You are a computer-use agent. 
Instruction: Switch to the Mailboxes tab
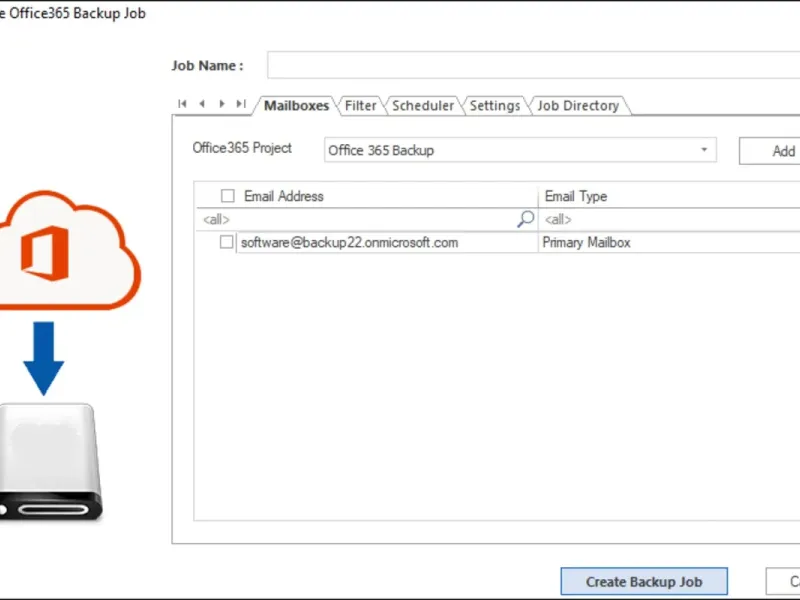[296, 106]
